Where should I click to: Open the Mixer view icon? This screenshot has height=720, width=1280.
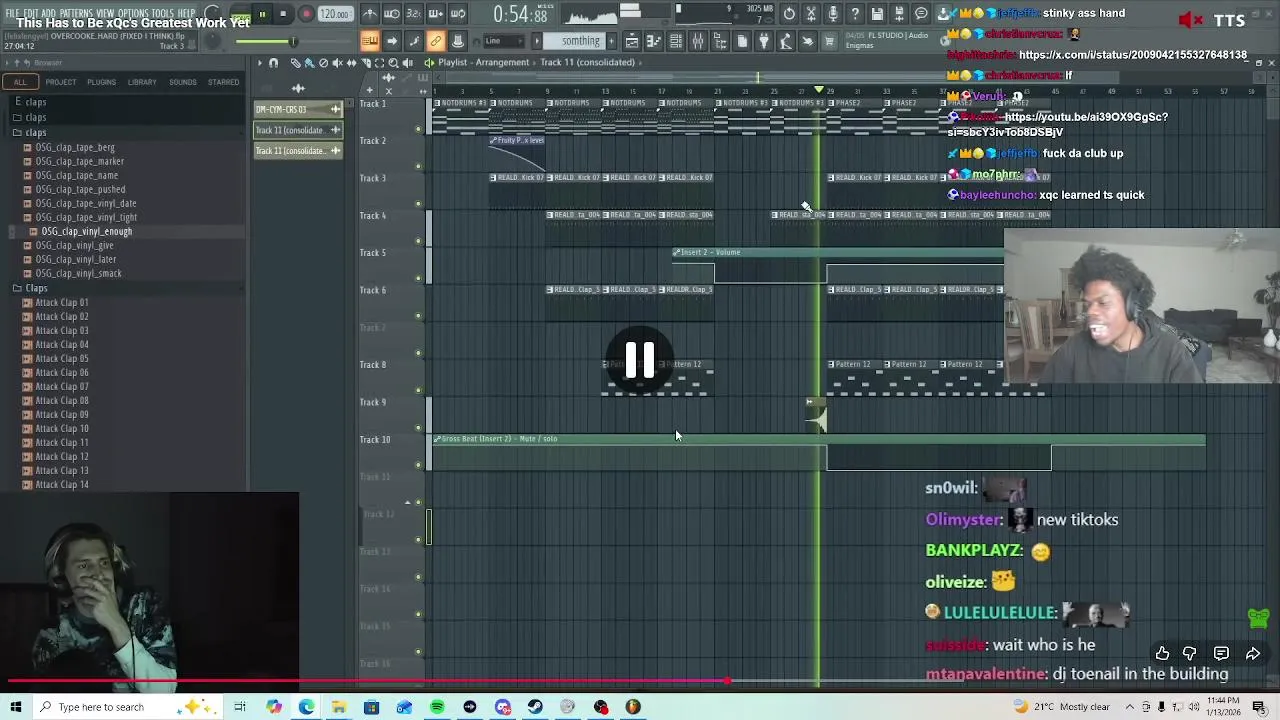point(698,41)
